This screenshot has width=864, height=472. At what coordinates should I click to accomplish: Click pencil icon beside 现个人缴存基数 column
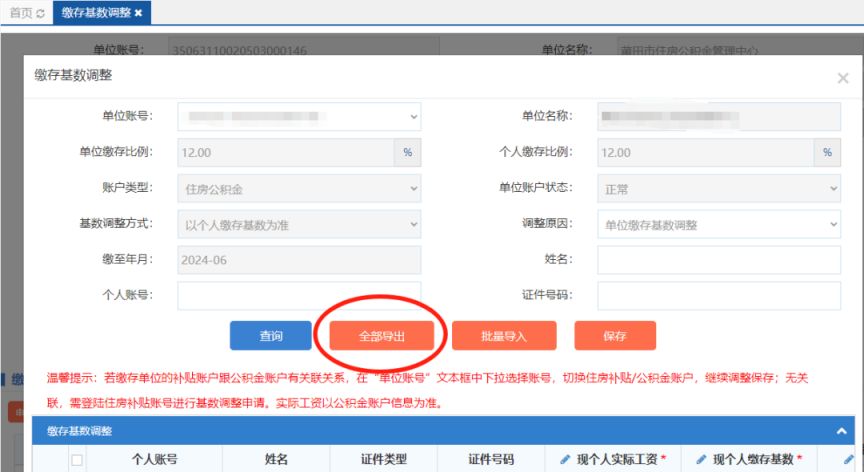[x=702, y=459]
